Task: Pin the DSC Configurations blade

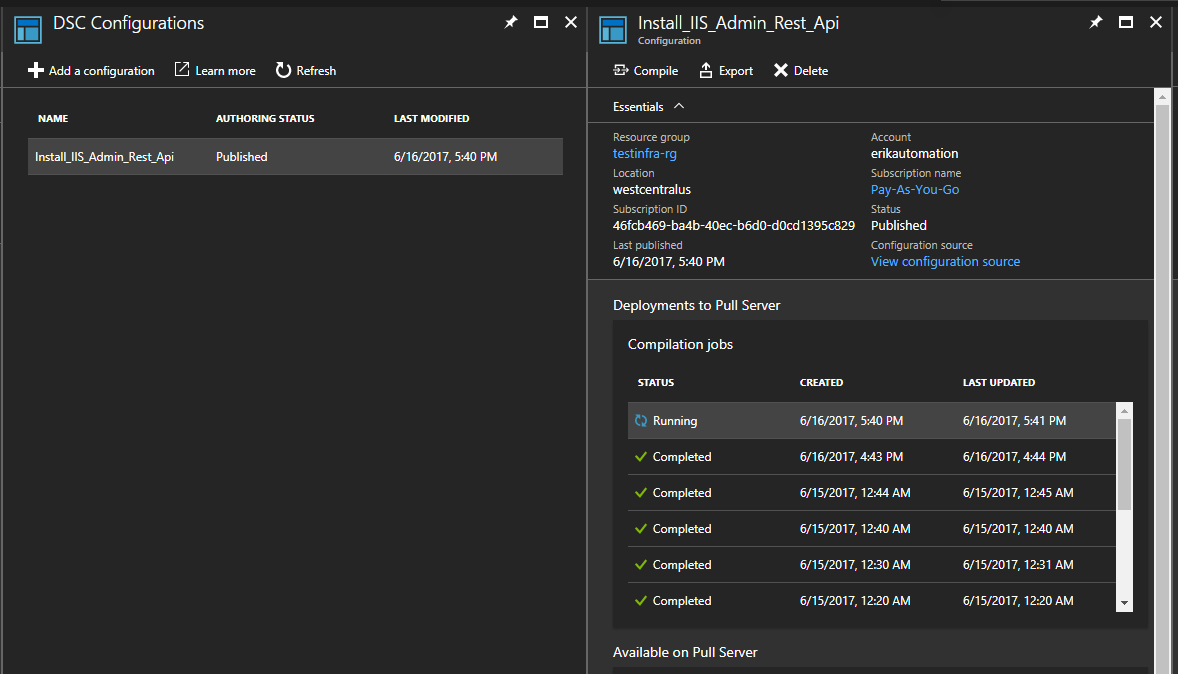Action: click(511, 21)
